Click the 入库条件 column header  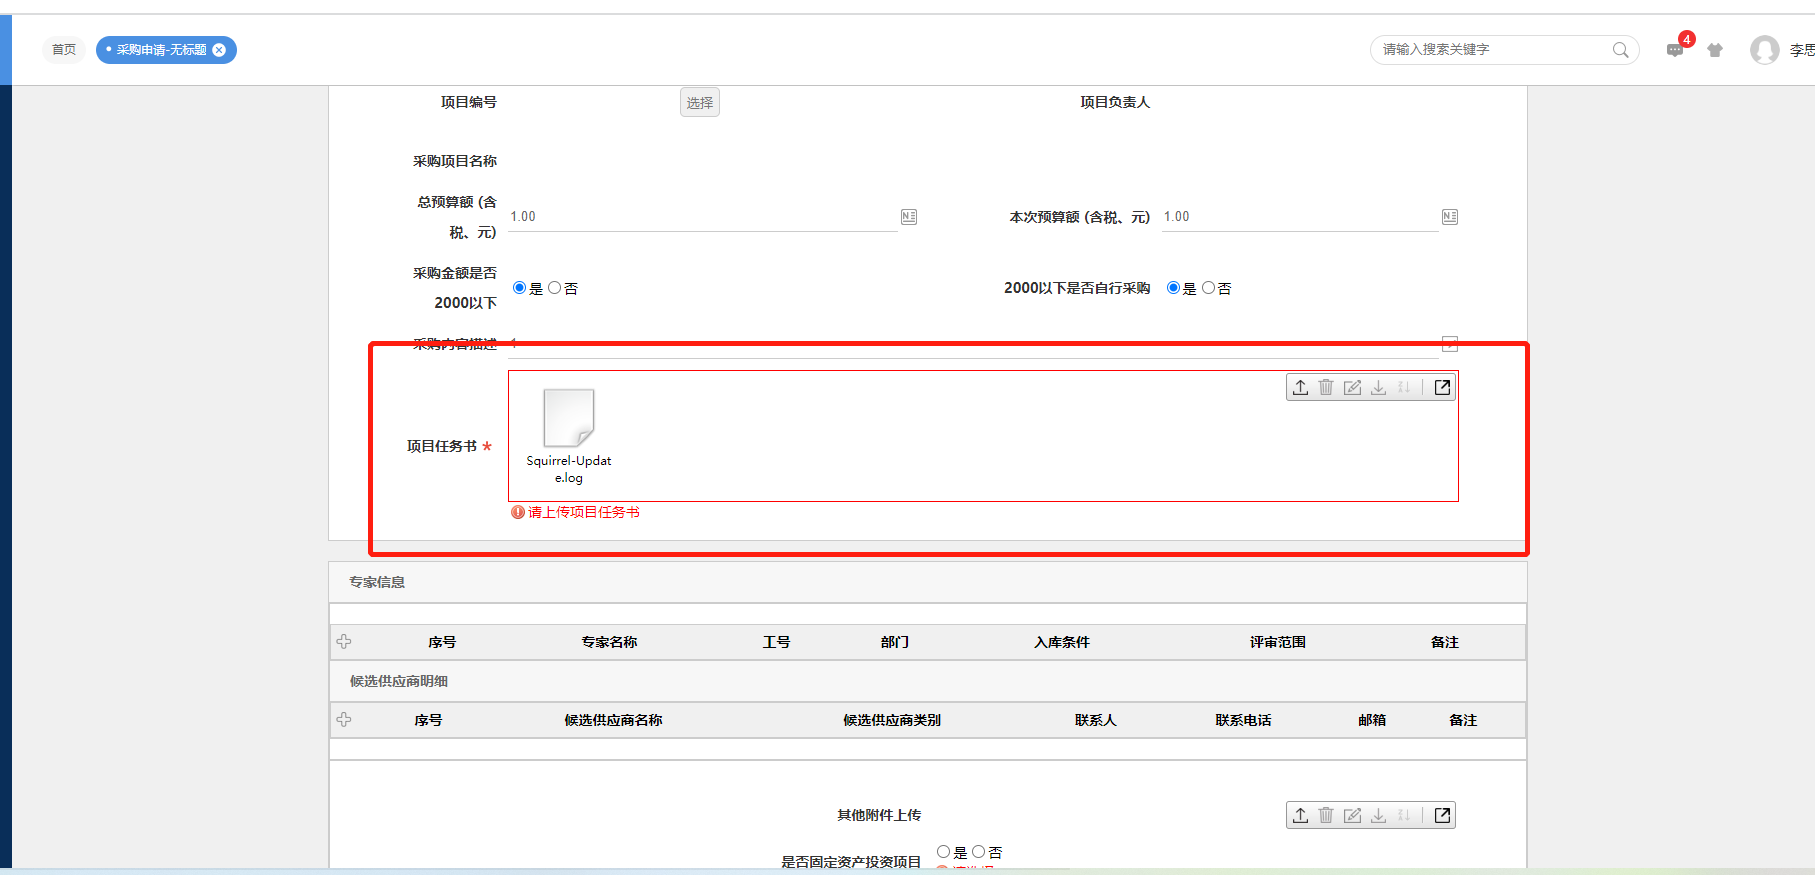coord(1062,642)
